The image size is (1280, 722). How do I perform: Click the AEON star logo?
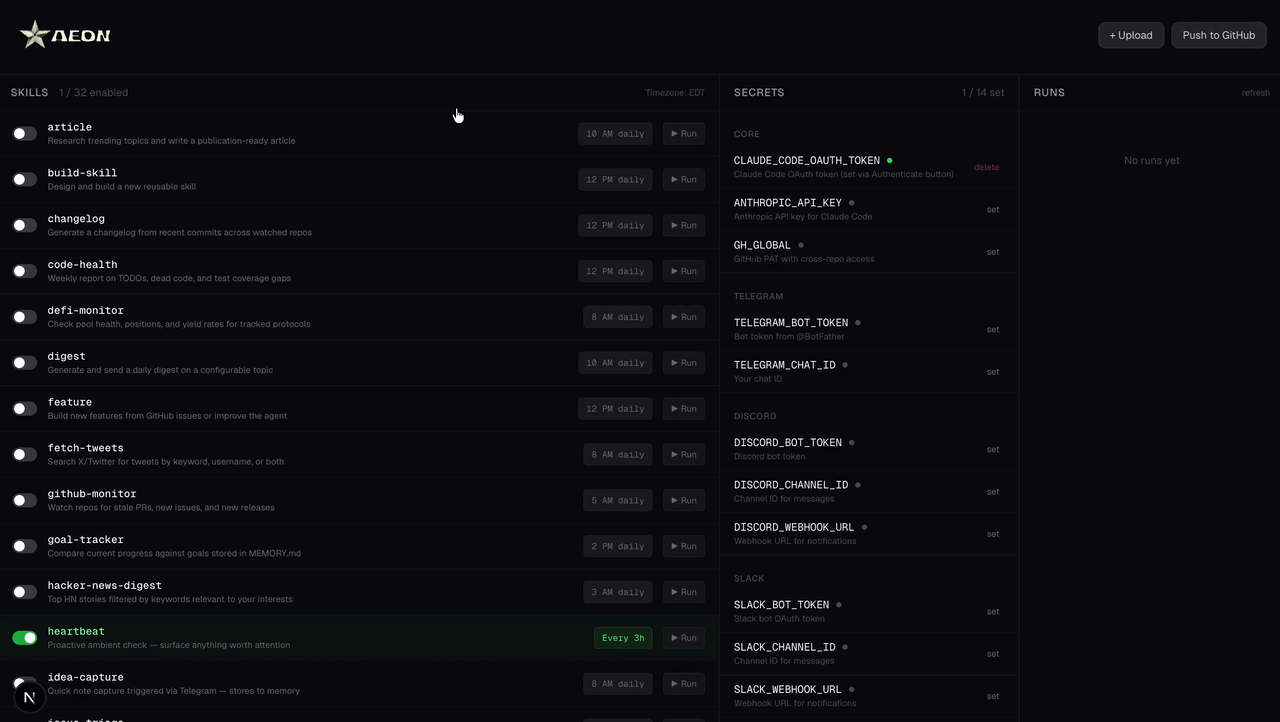click(x=34, y=34)
